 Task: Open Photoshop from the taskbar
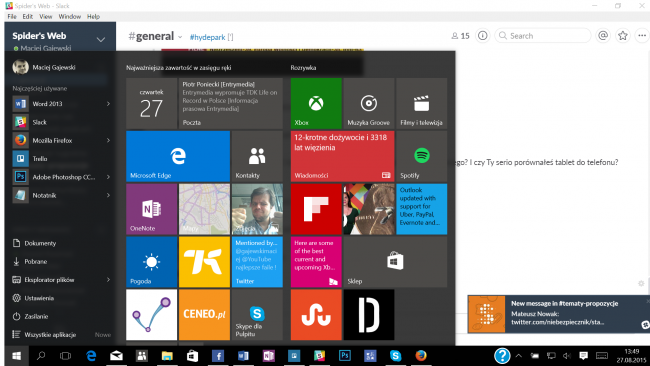coord(344,356)
